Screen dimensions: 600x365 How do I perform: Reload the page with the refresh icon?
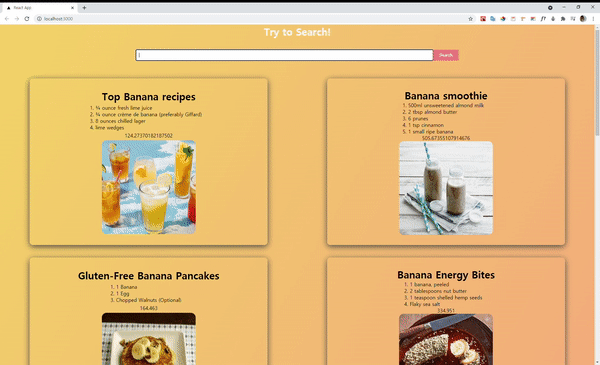pos(27,19)
